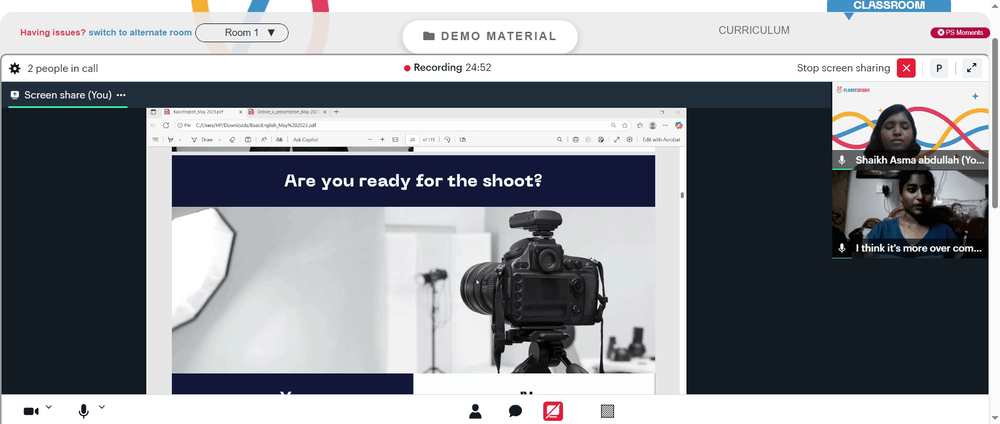Open DEMO MATERIAL folder button
1000x424 pixels.
(490, 36)
